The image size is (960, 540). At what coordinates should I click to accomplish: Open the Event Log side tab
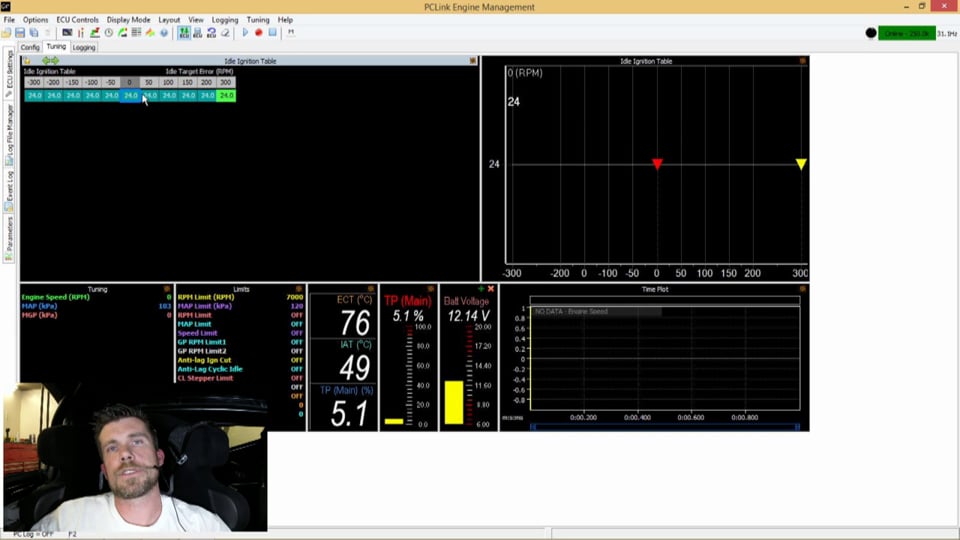click(9, 190)
